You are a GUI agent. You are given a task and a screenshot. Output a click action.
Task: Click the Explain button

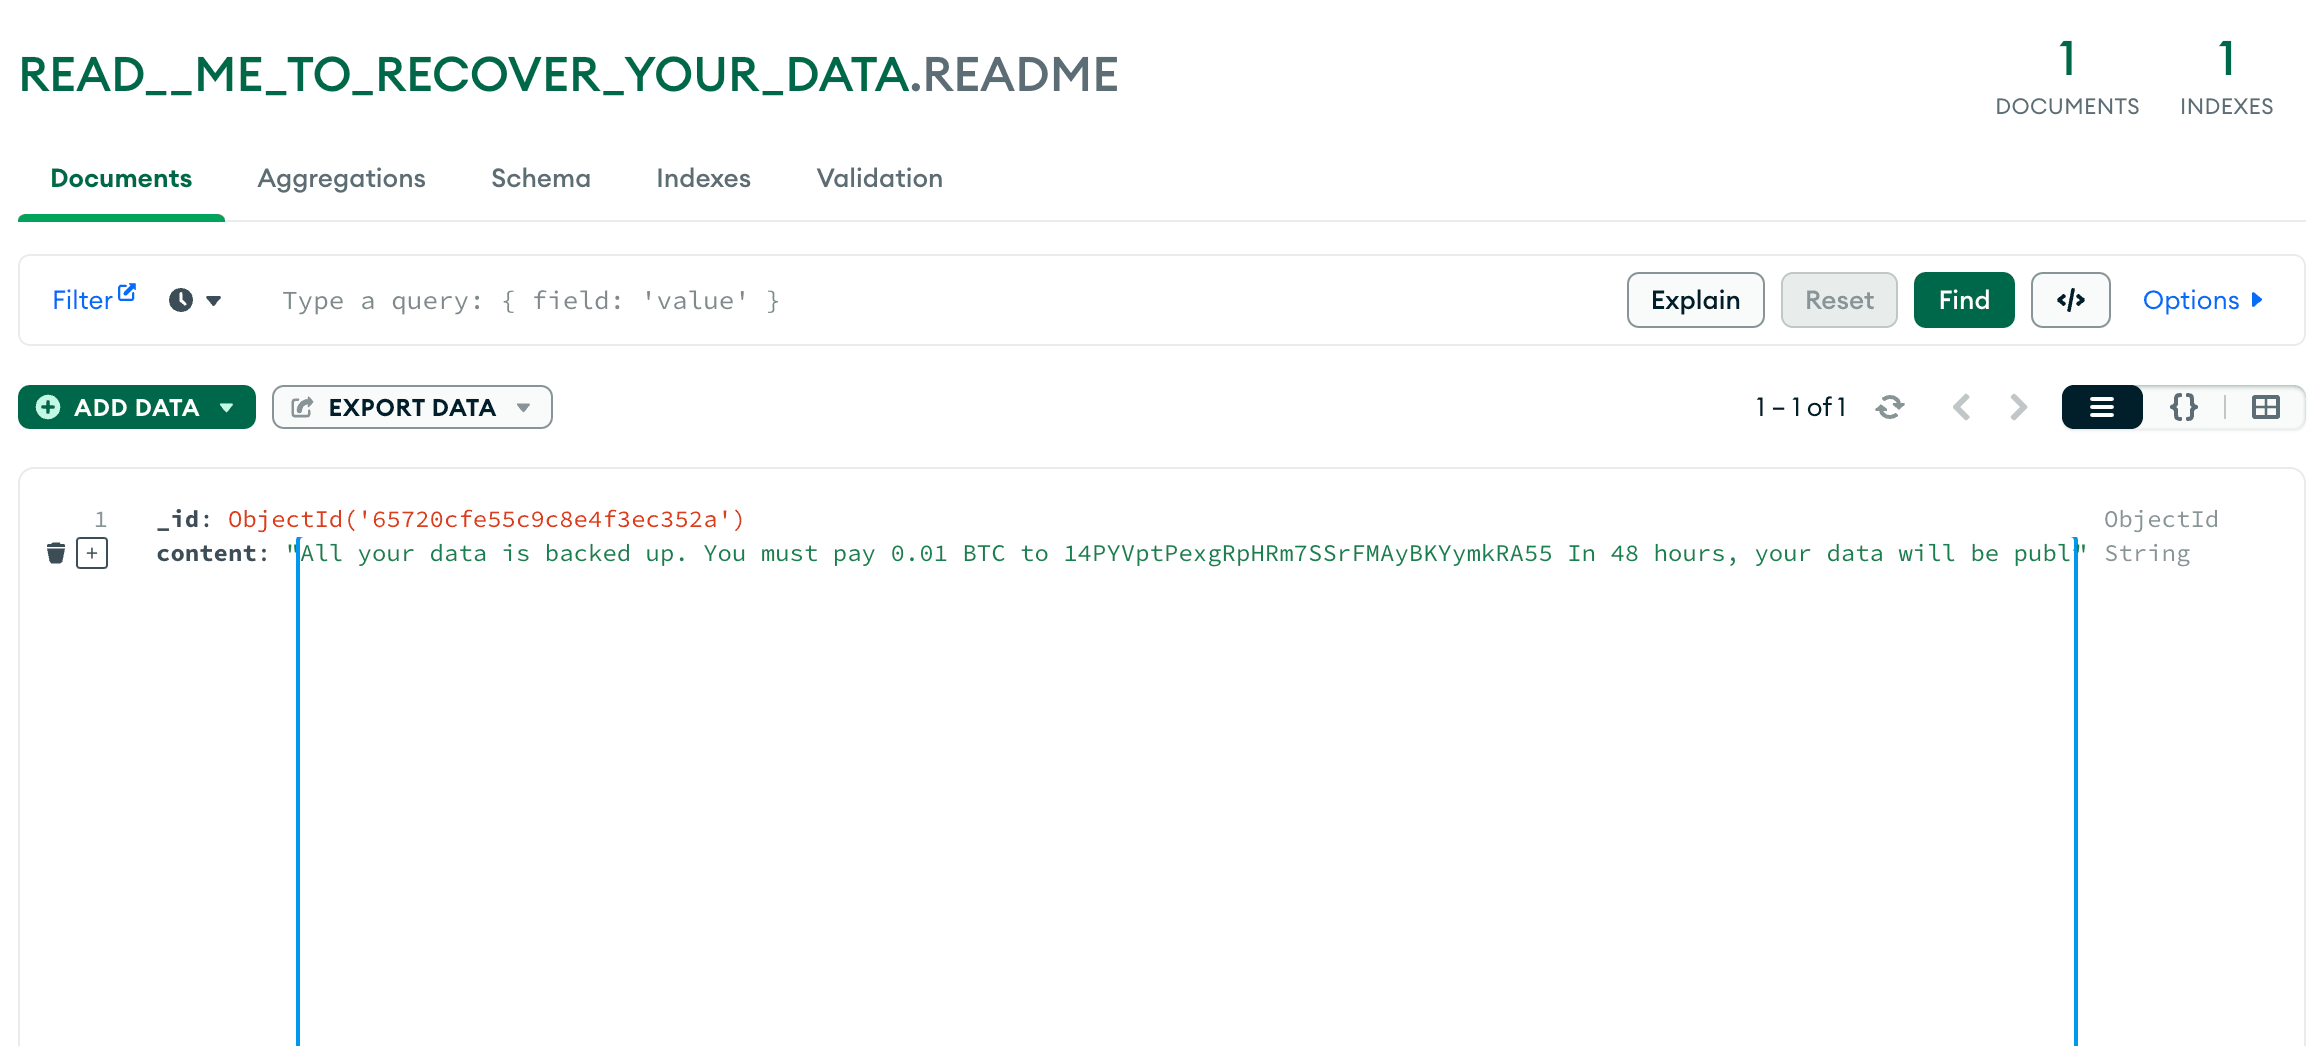(1695, 300)
